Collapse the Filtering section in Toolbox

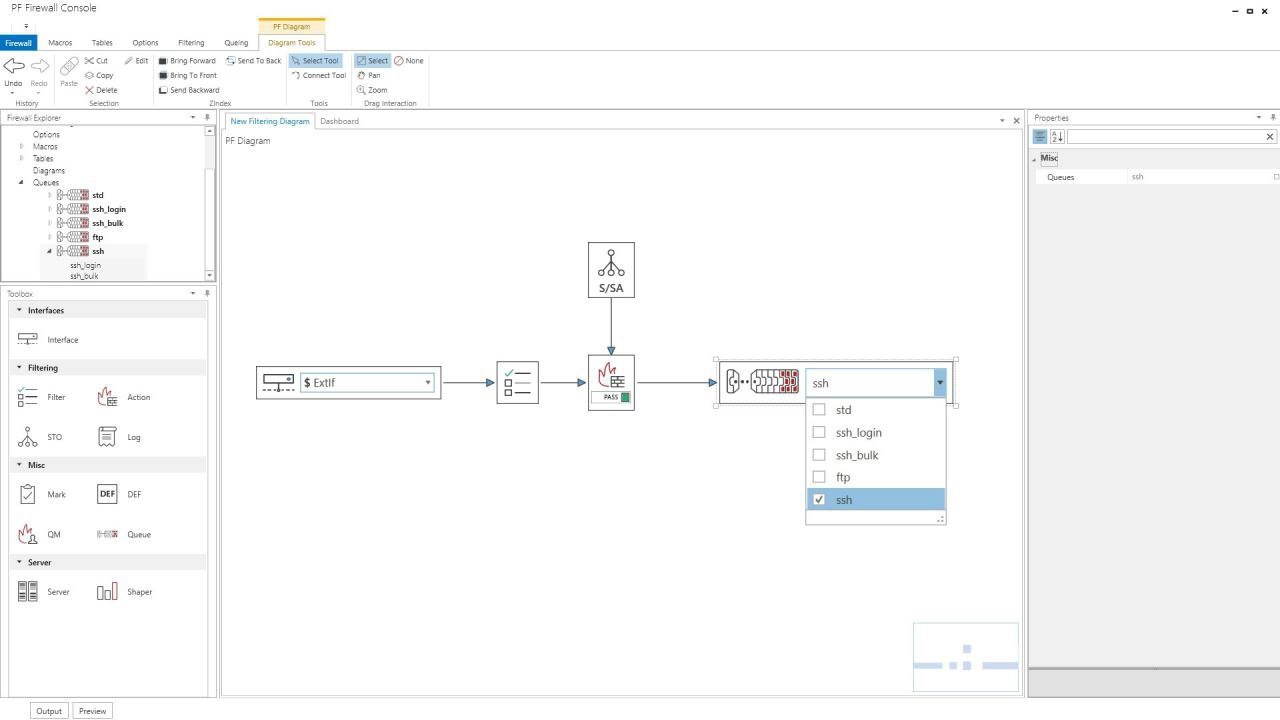tap(19, 368)
